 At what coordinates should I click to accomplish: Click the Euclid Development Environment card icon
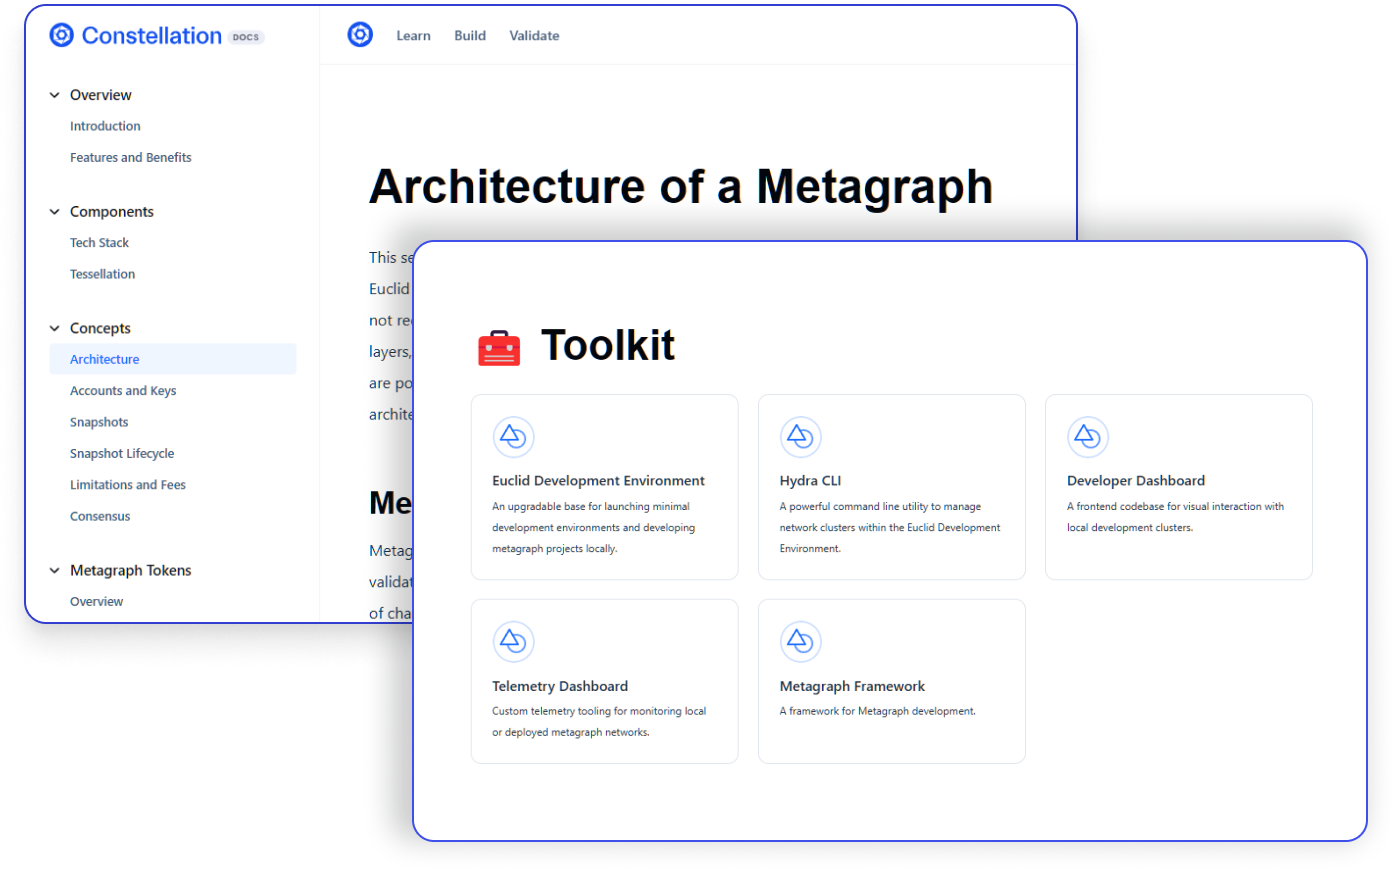click(x=513, y=437)
